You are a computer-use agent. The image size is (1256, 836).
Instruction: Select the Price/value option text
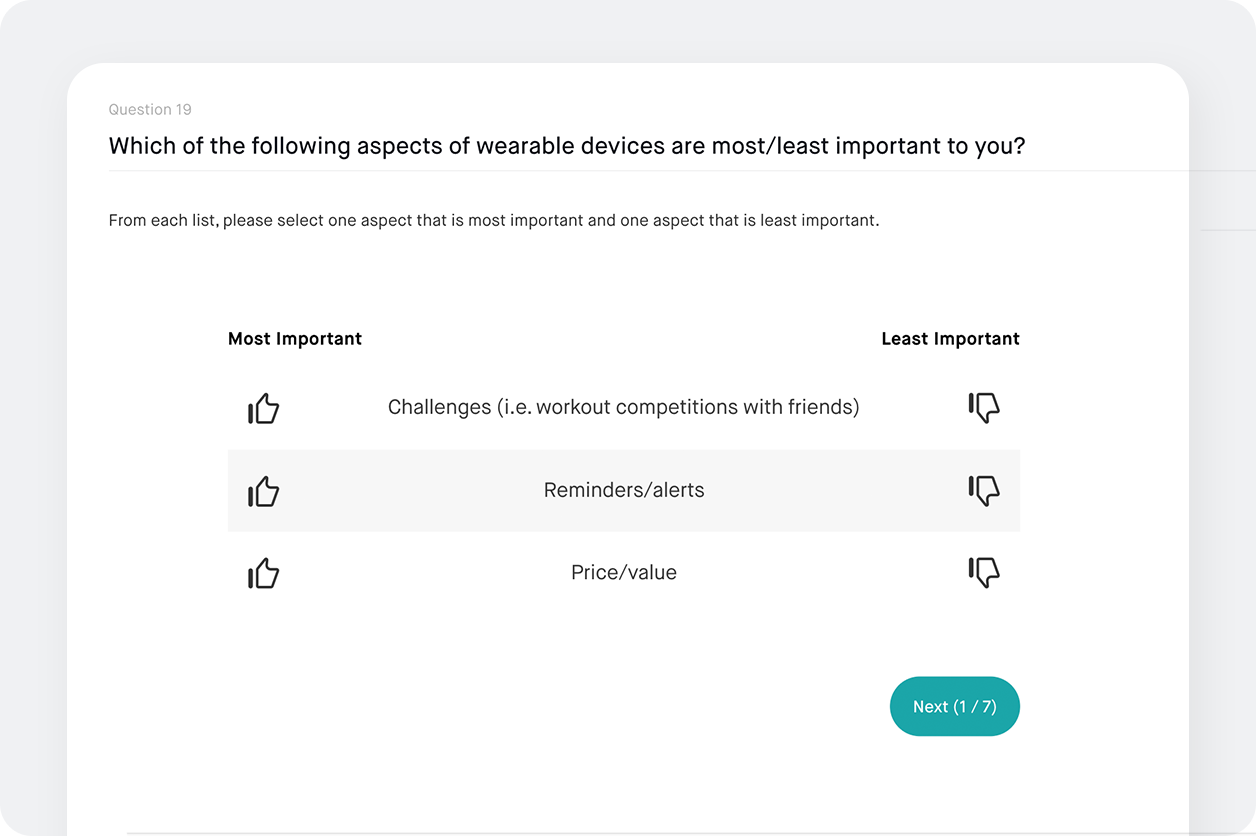(x=624, y=572)
